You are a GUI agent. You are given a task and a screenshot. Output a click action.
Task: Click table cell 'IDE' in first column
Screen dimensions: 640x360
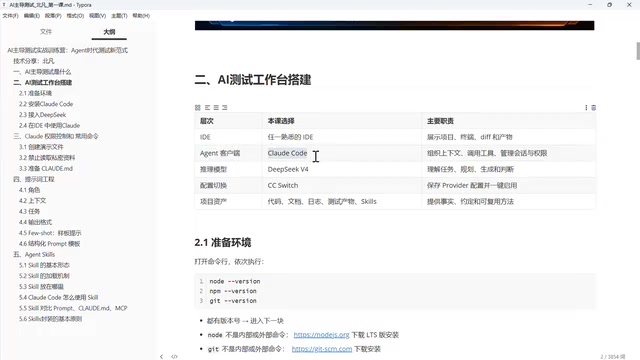205,137
